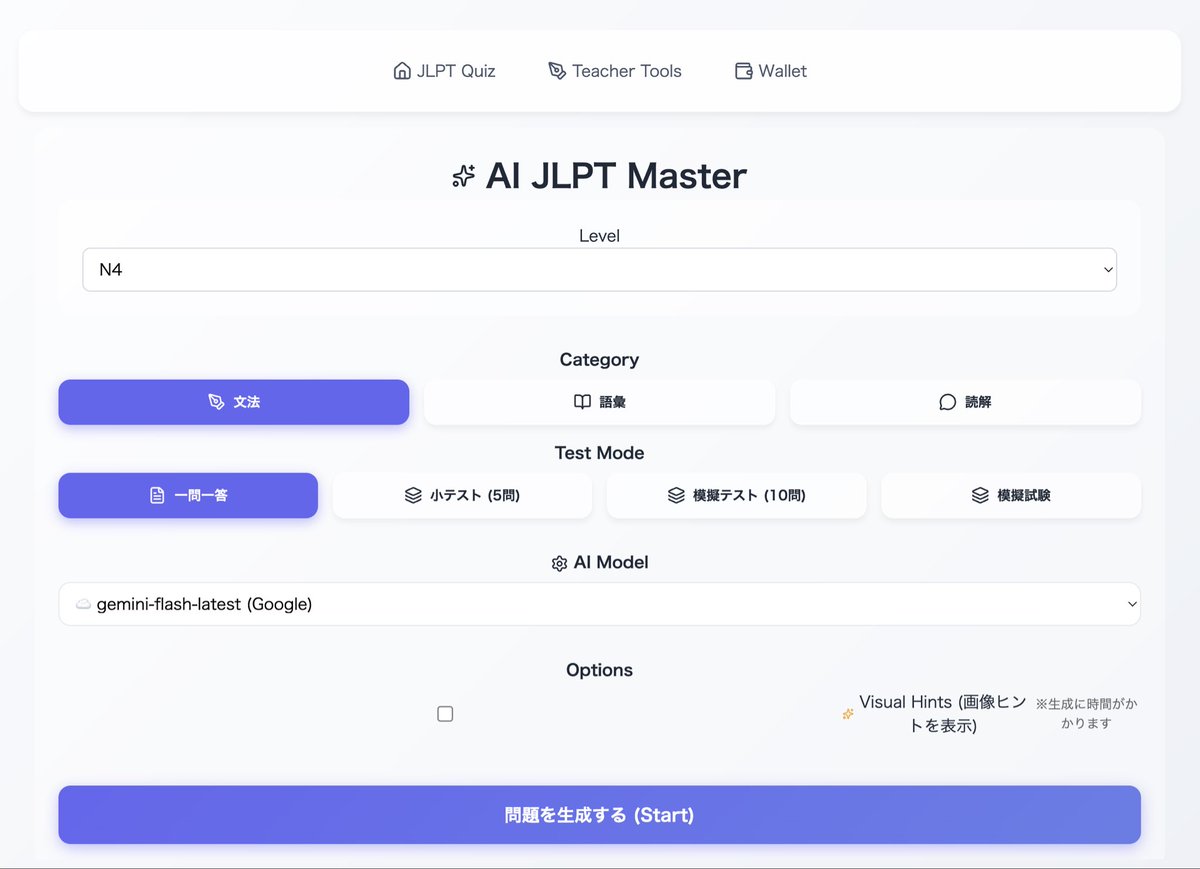Click the layers icon on 模擬試験
The height and width of the screenshot is (869, 1200).
[980, 496]
